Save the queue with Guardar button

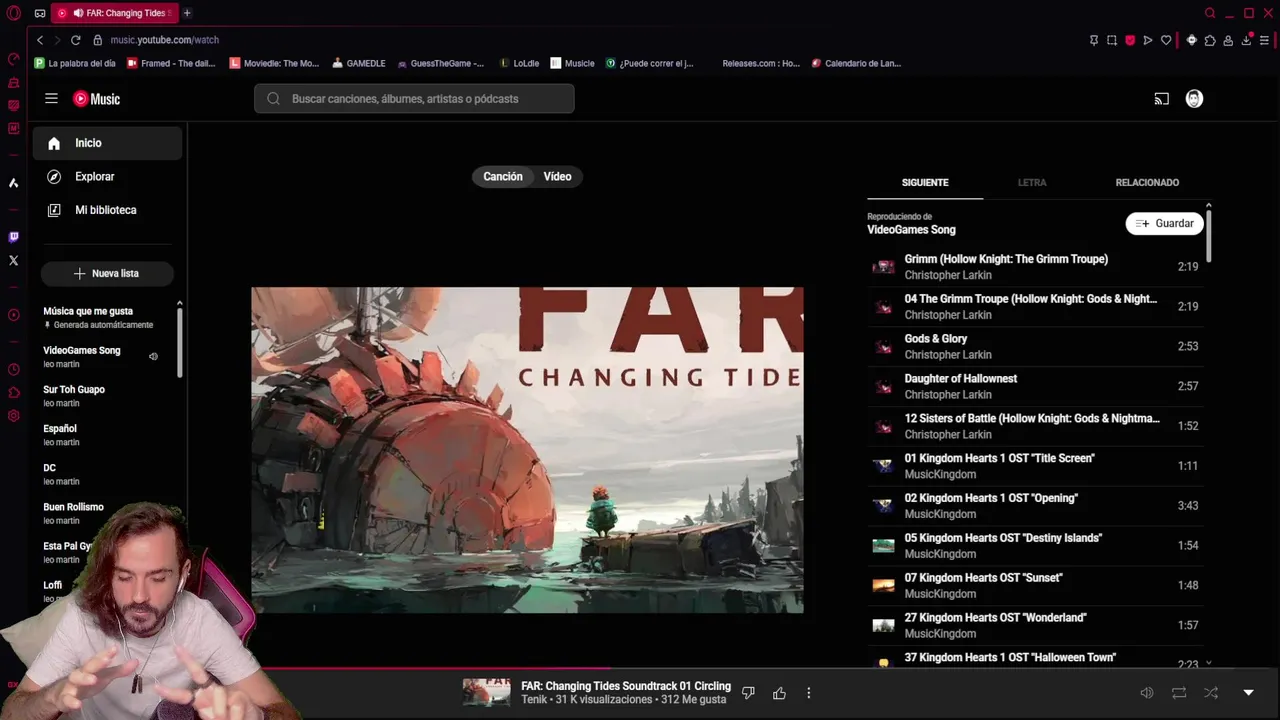[x=1164, y=224]
